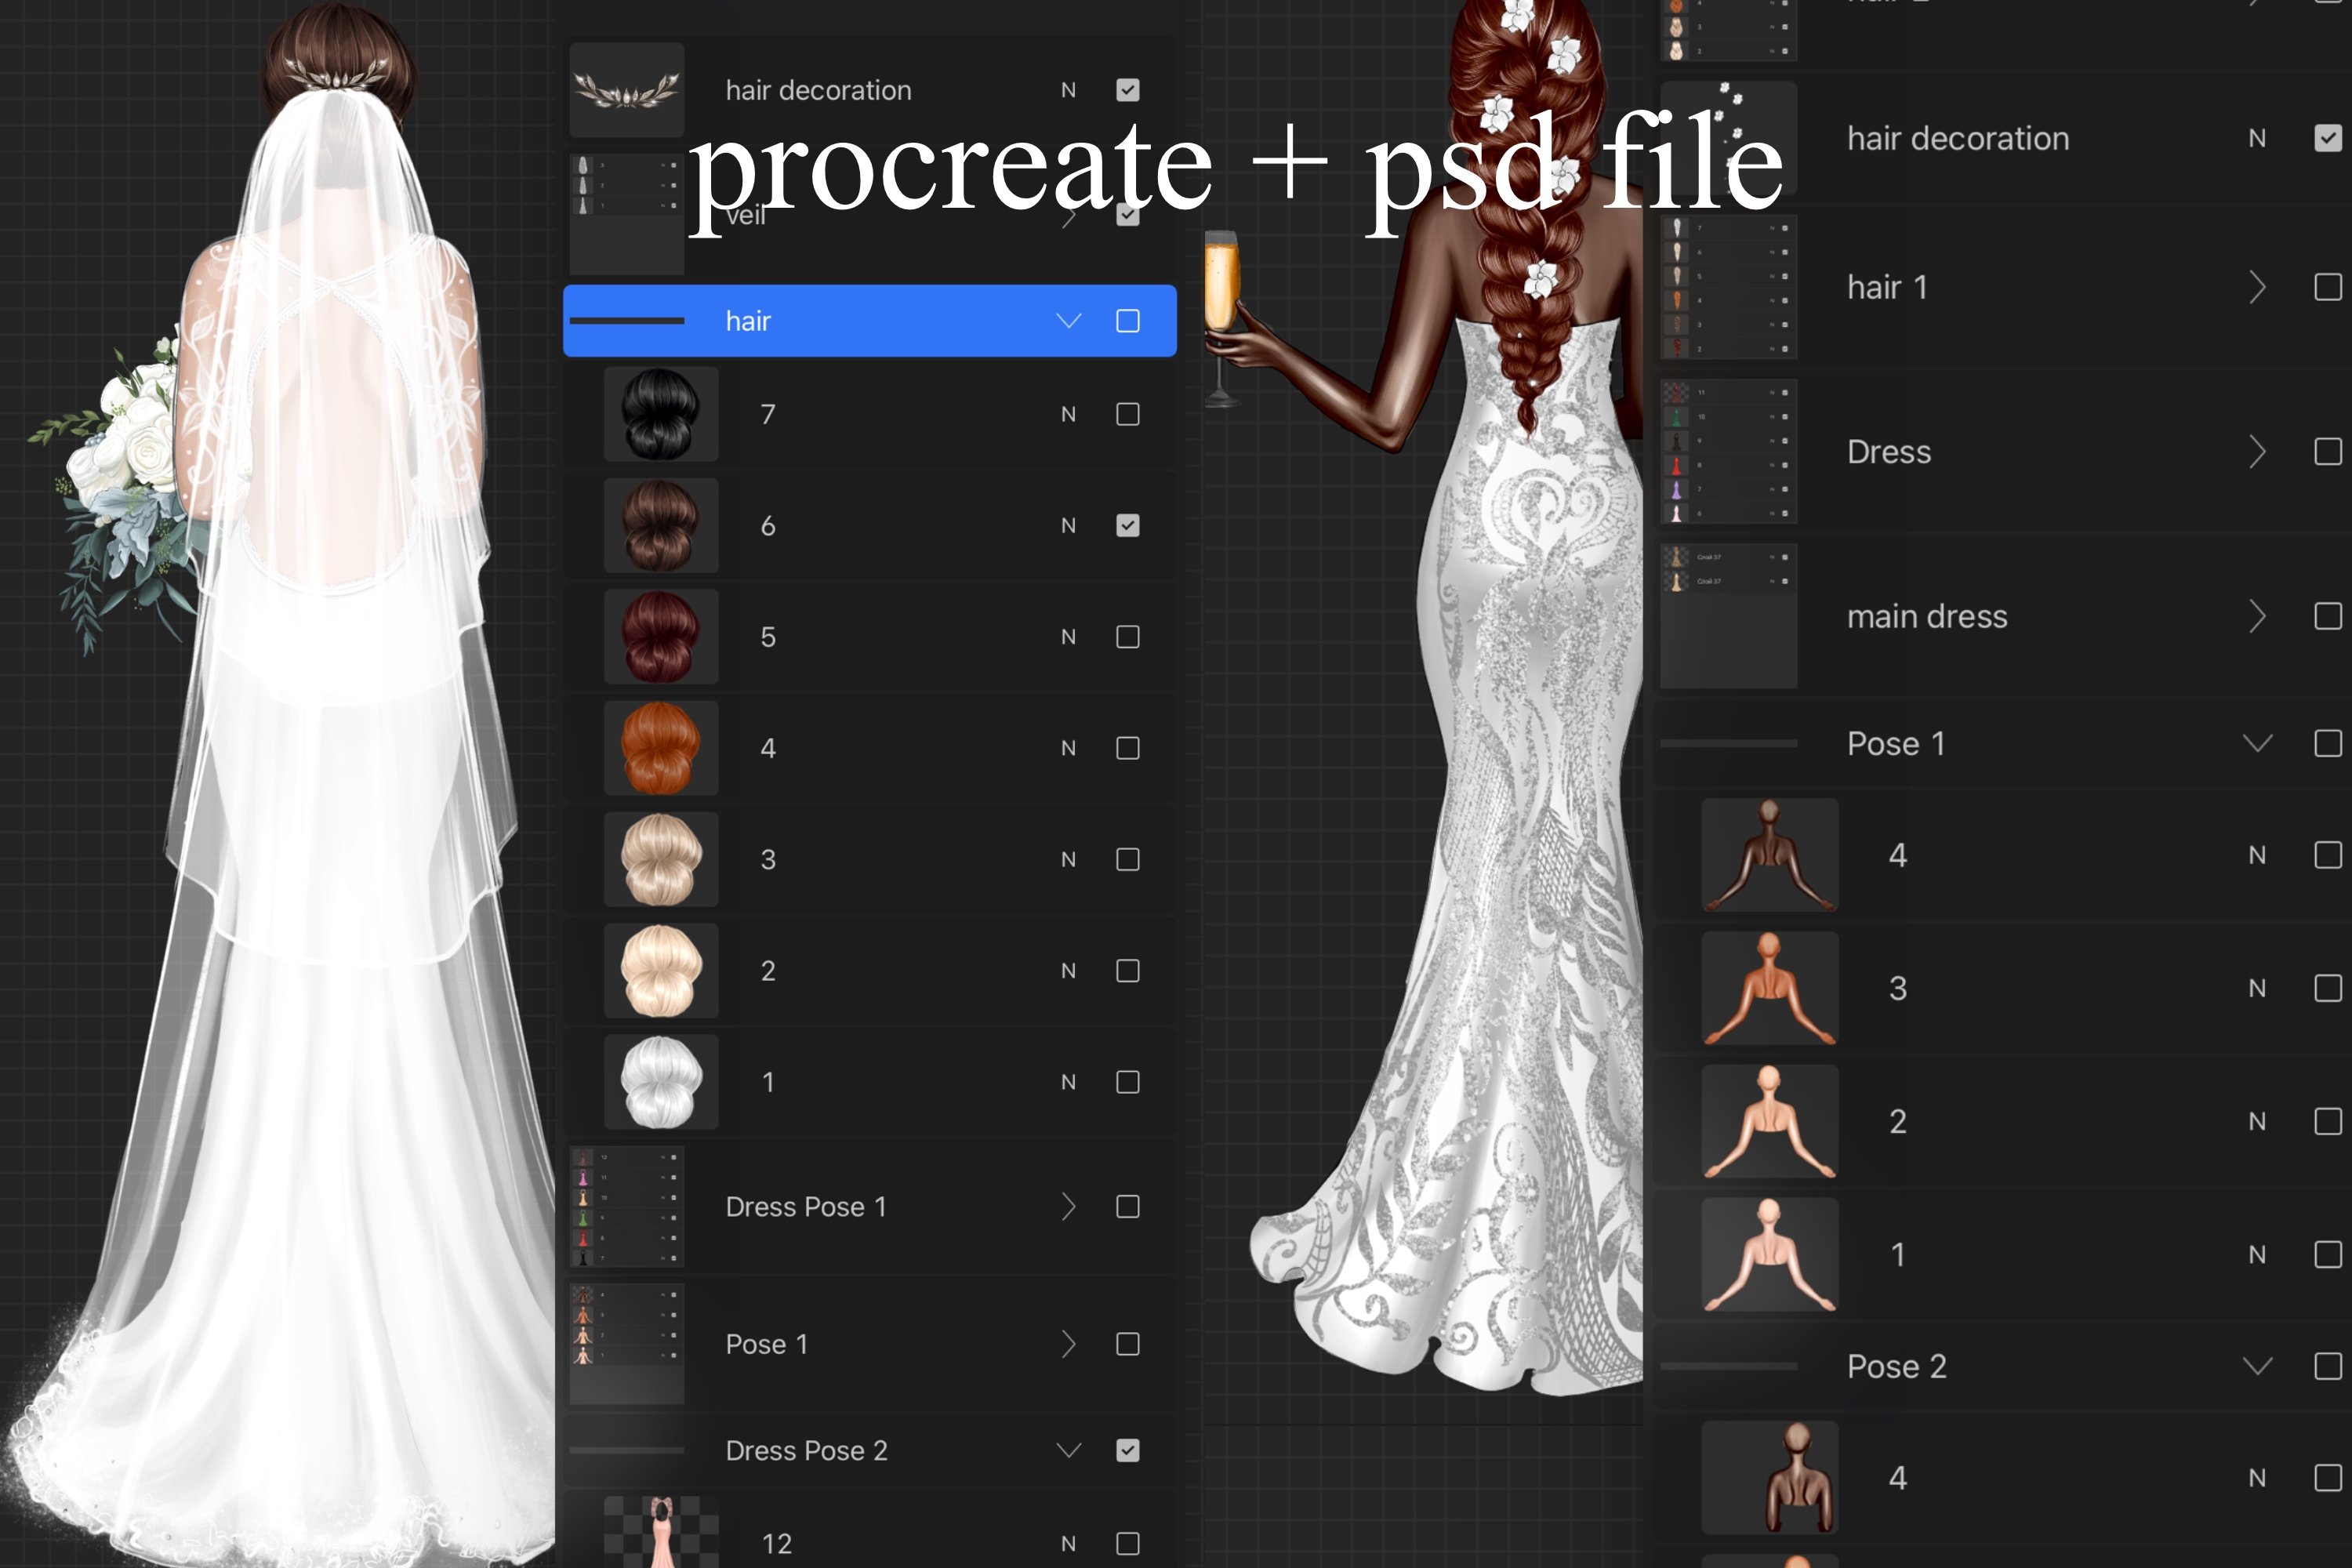This screenshot has width=2352, height=1568.
Task: Show layer 12 using its checkbox
Action: point(1127,1544)
